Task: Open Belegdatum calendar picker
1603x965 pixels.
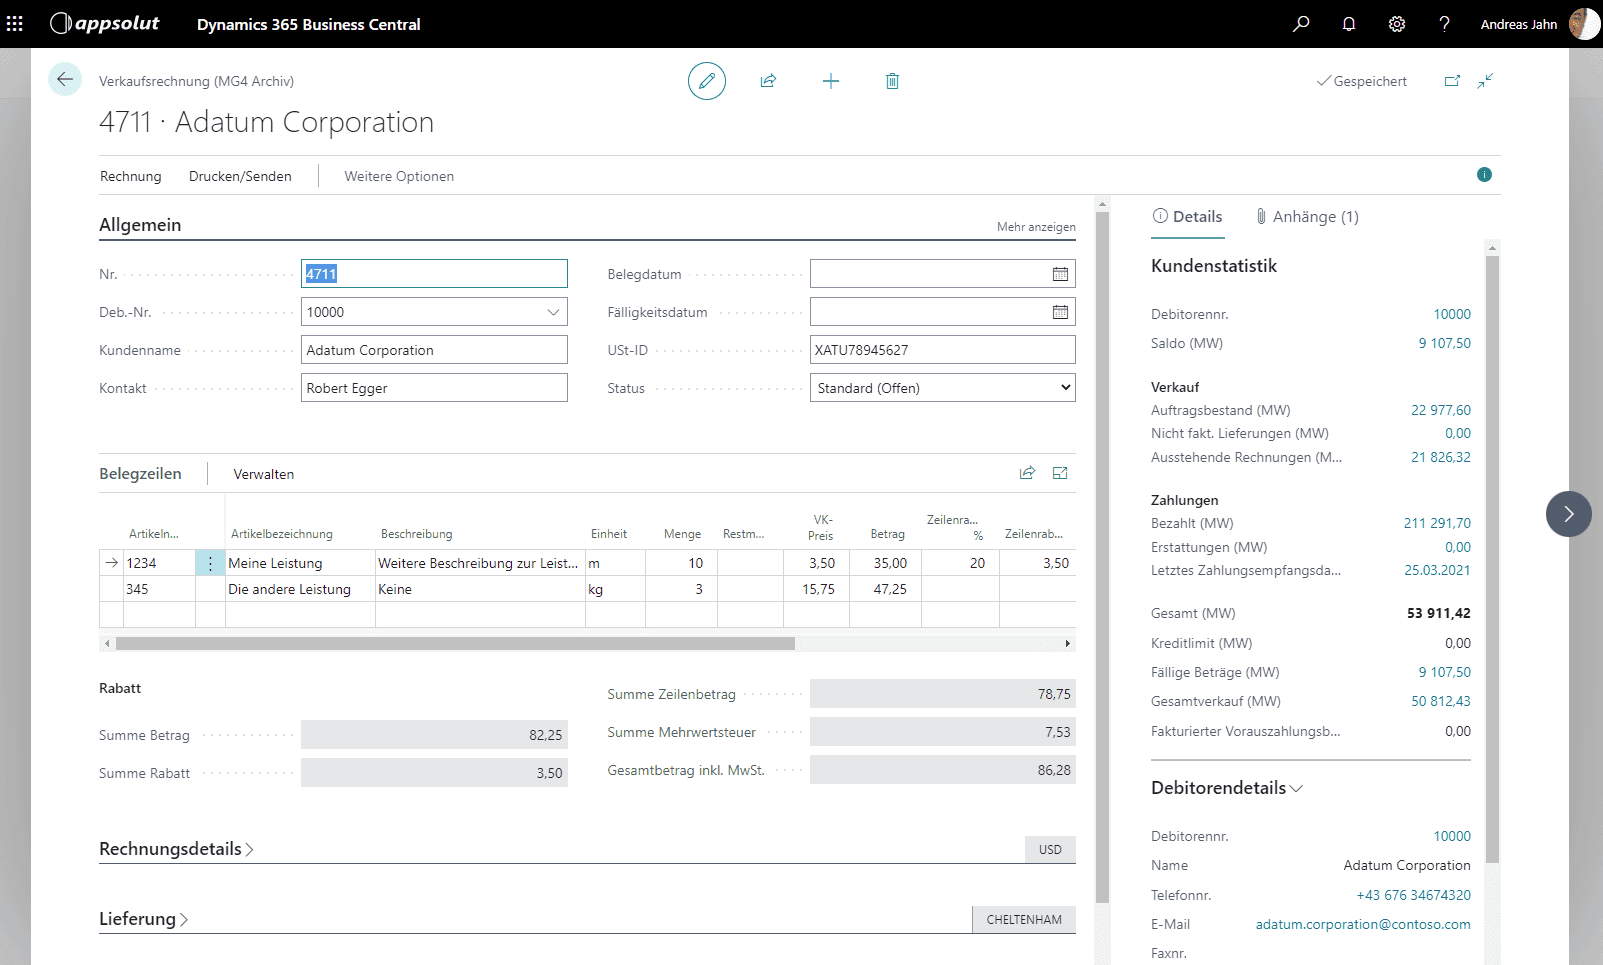Action: point(1060,274)
